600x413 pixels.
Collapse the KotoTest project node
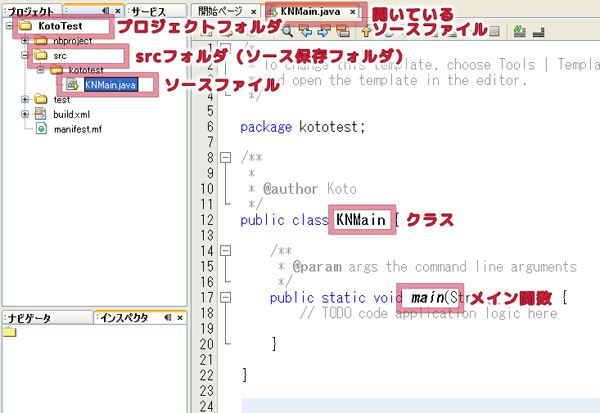(x=9, y=26)
